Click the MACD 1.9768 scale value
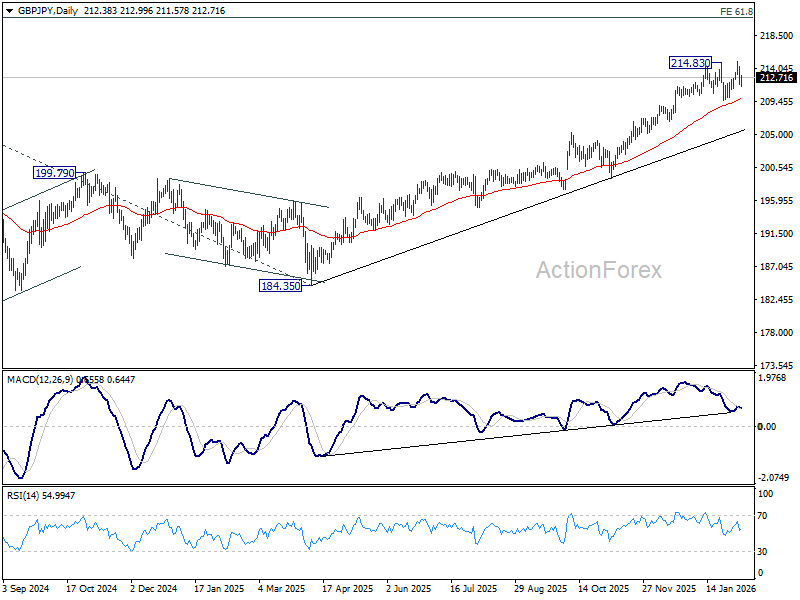Viewport: 800px width, 600px height. (773, 378)
